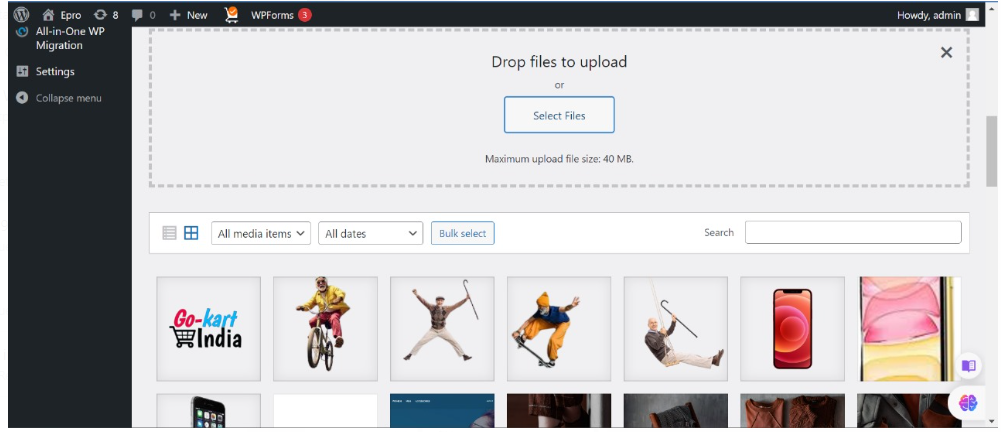1001x432 pixels.
Task: Switch to grid view icon
Action: (x=191, y=233)
